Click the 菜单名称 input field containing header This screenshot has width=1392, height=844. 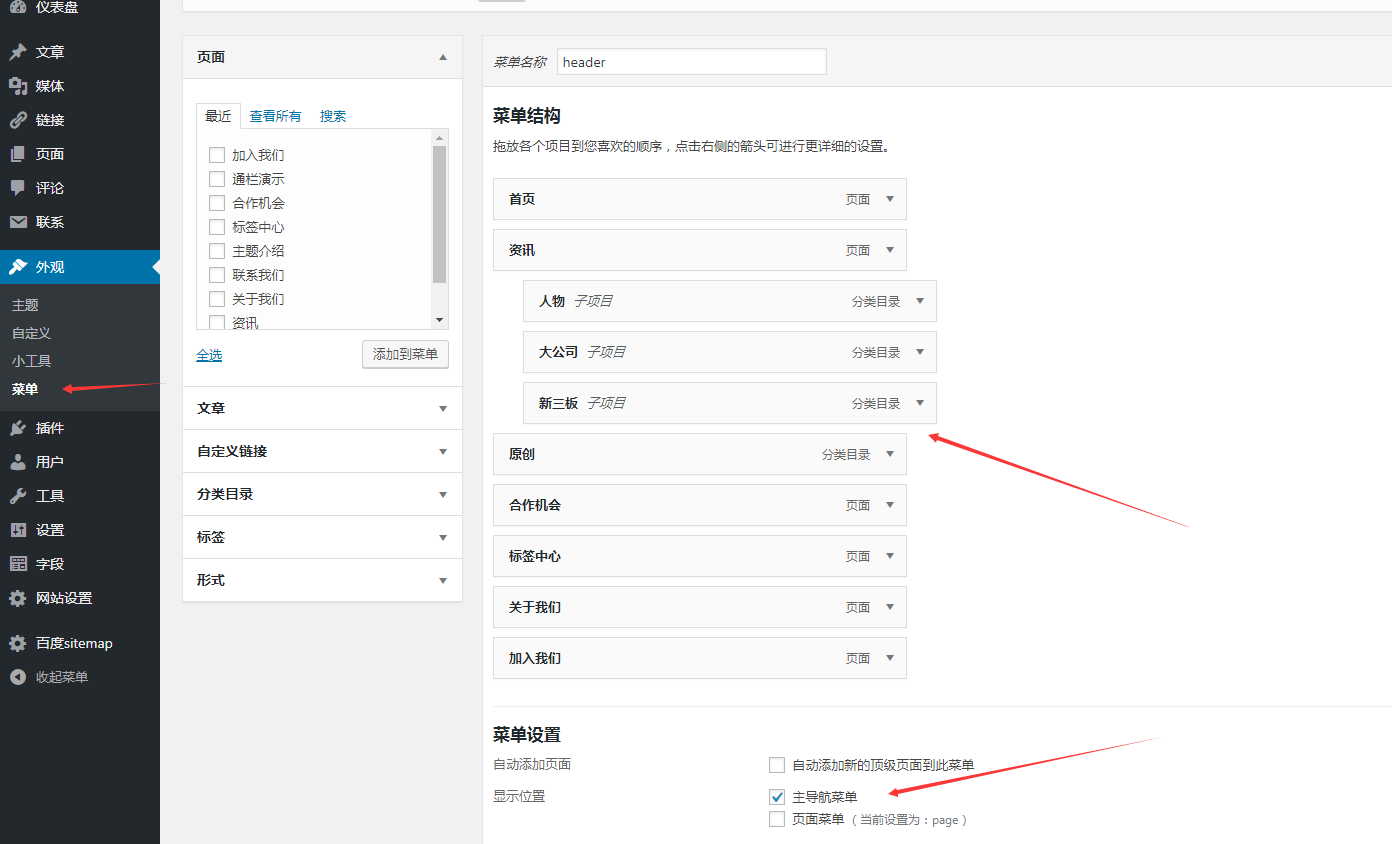point(691,62)
